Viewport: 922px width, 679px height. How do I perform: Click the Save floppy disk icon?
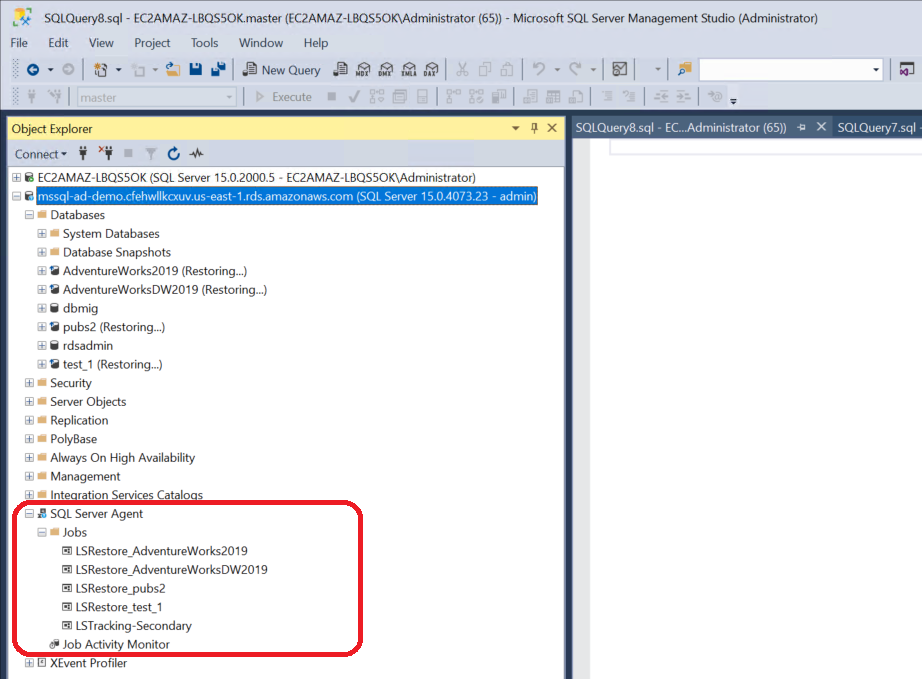click(x=196, y=70)
